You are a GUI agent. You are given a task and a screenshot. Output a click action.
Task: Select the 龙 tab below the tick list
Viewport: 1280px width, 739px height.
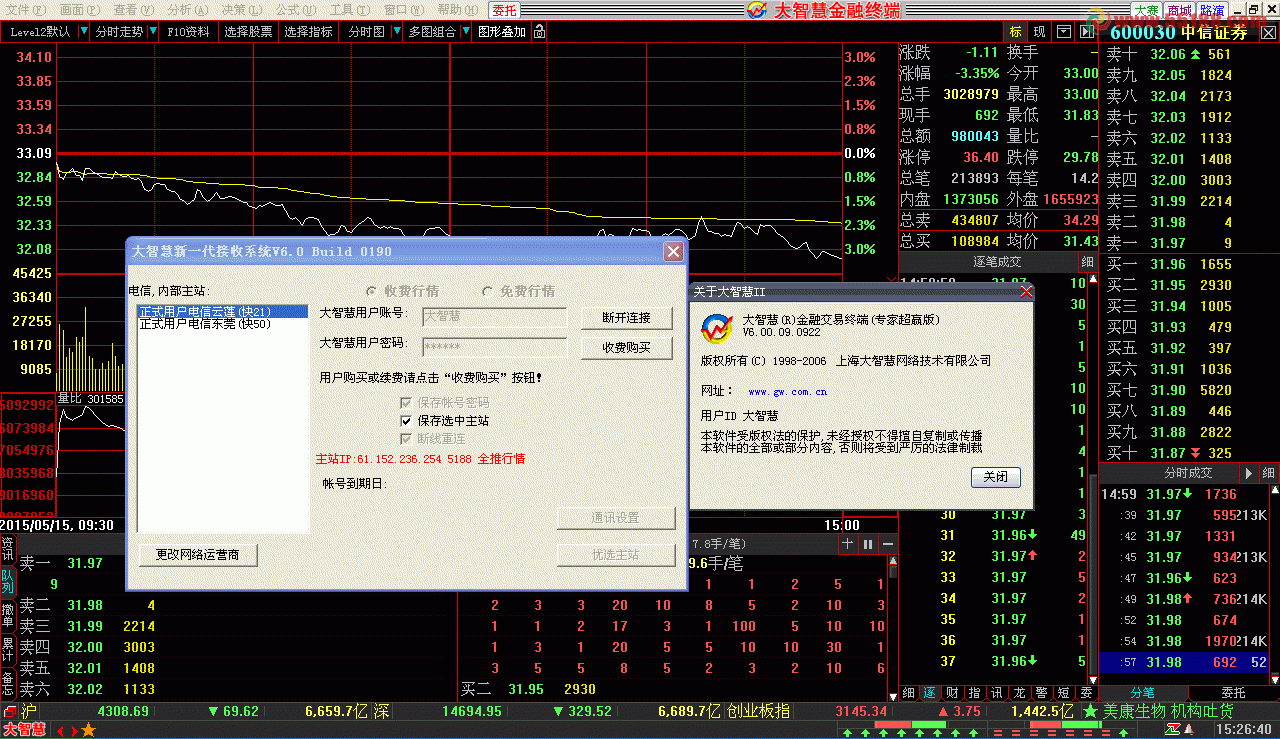pyautogui.click(x=1018, y=692)
